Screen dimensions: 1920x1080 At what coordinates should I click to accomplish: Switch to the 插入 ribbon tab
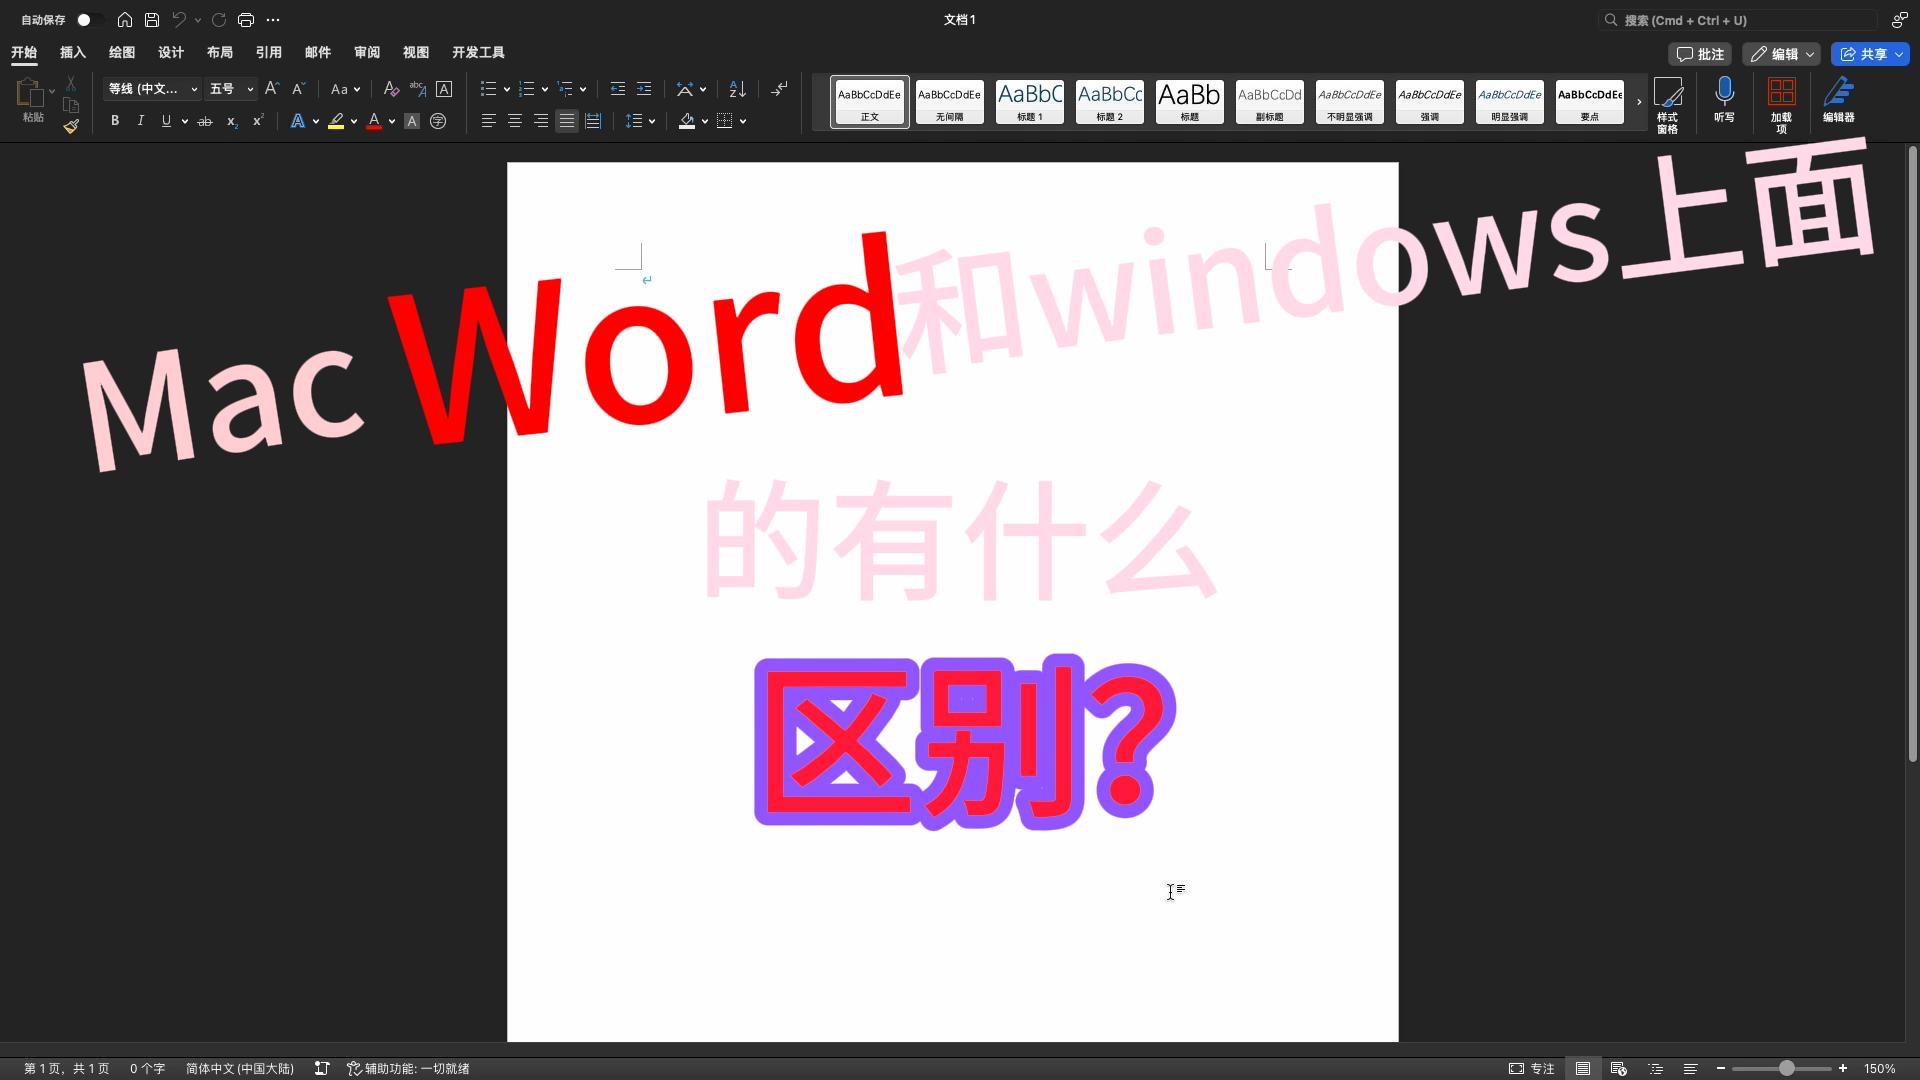pyautogui.click(x=73, y=52)
